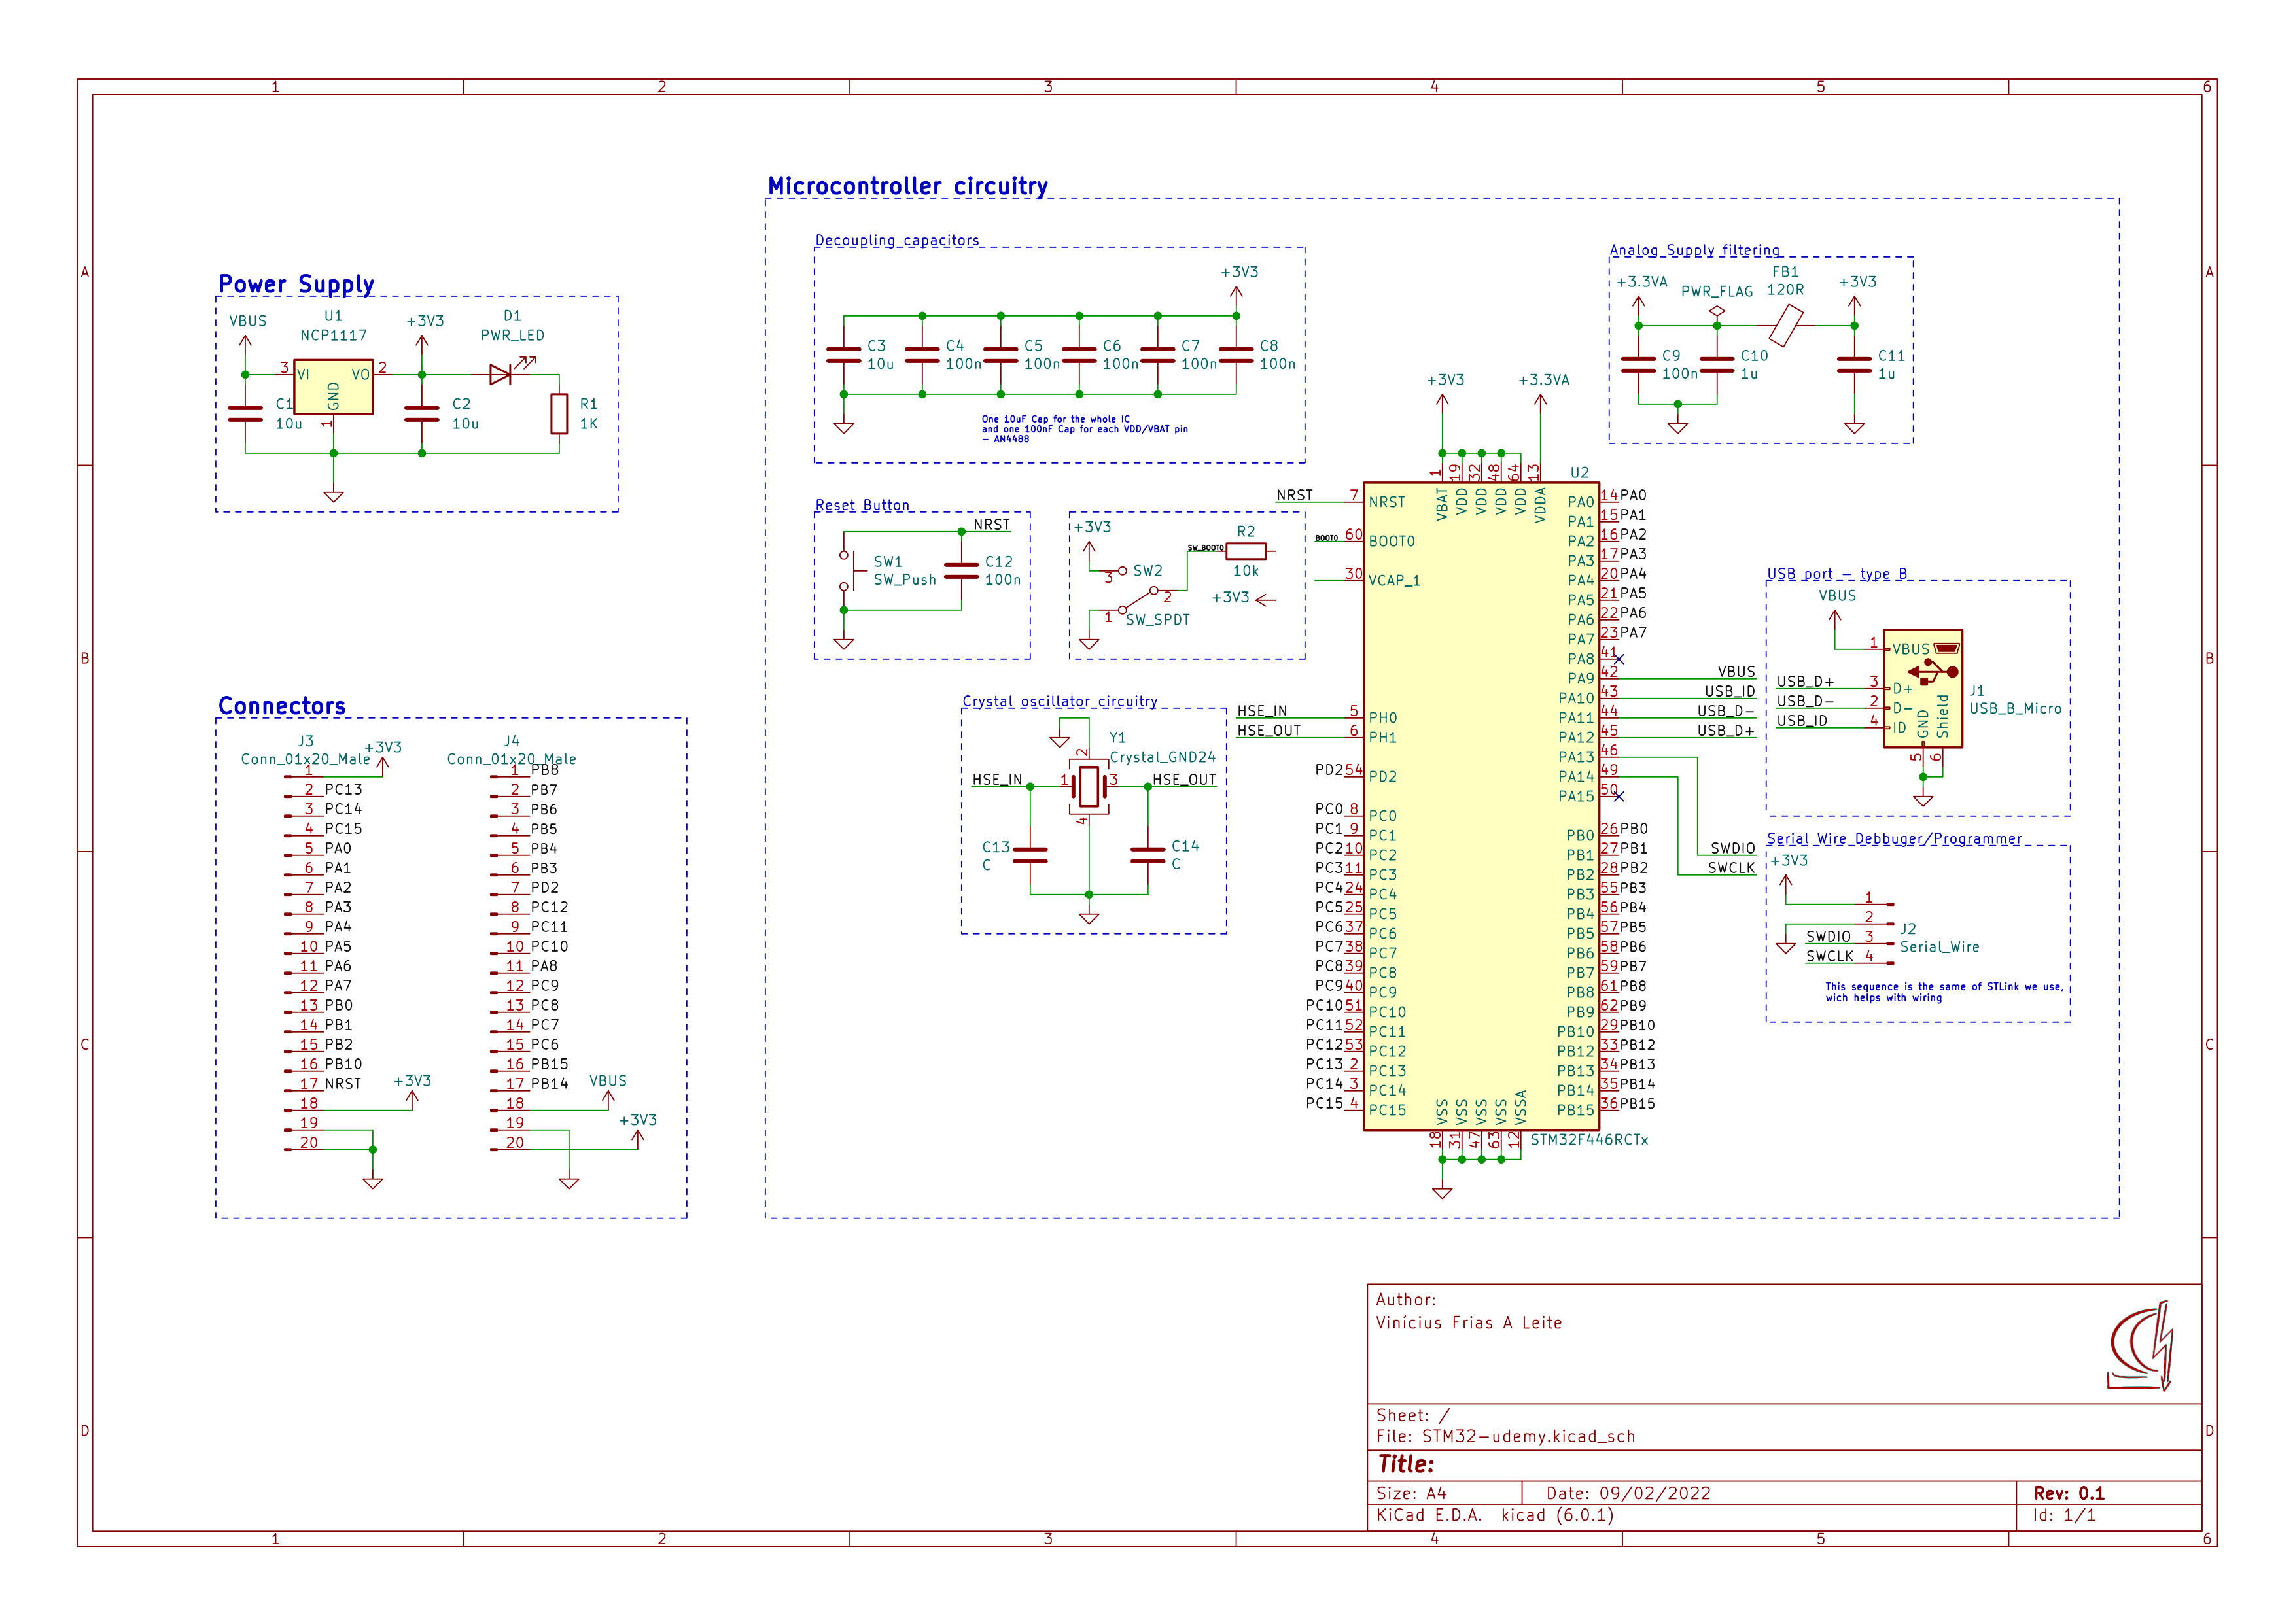Select the C10 1u capacitor symbol
The height and width of the screenshot is (1624, 2295).
pyautogui.click(x=1717, y=365)
